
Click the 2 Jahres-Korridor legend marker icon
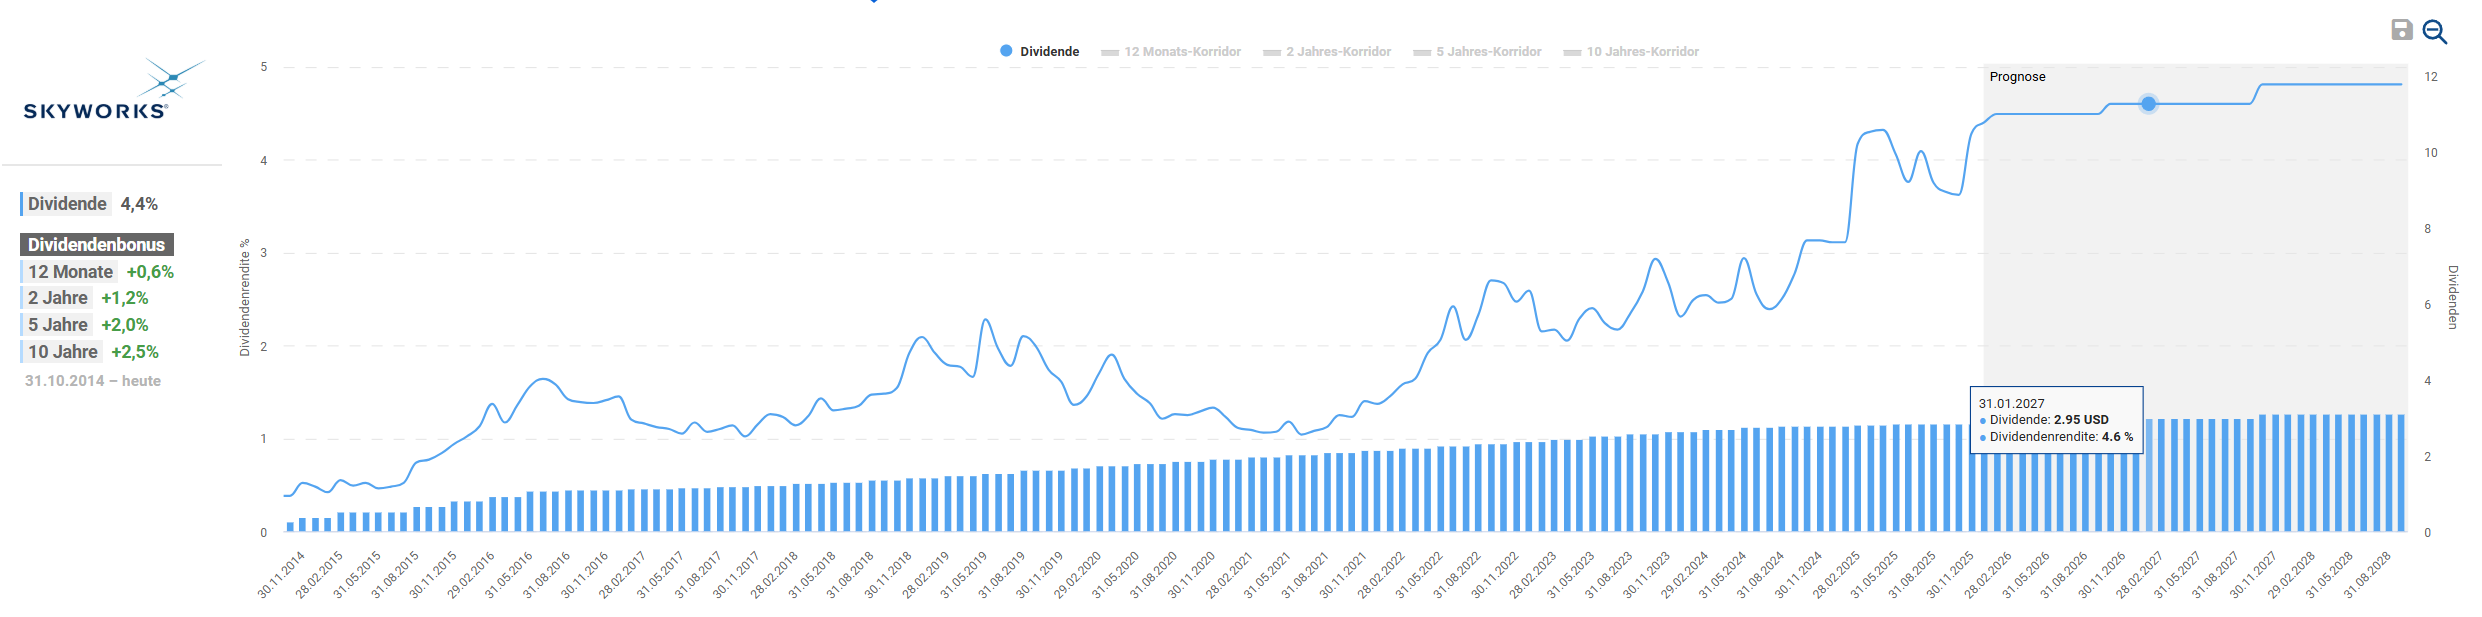(x=1271, y=52)
